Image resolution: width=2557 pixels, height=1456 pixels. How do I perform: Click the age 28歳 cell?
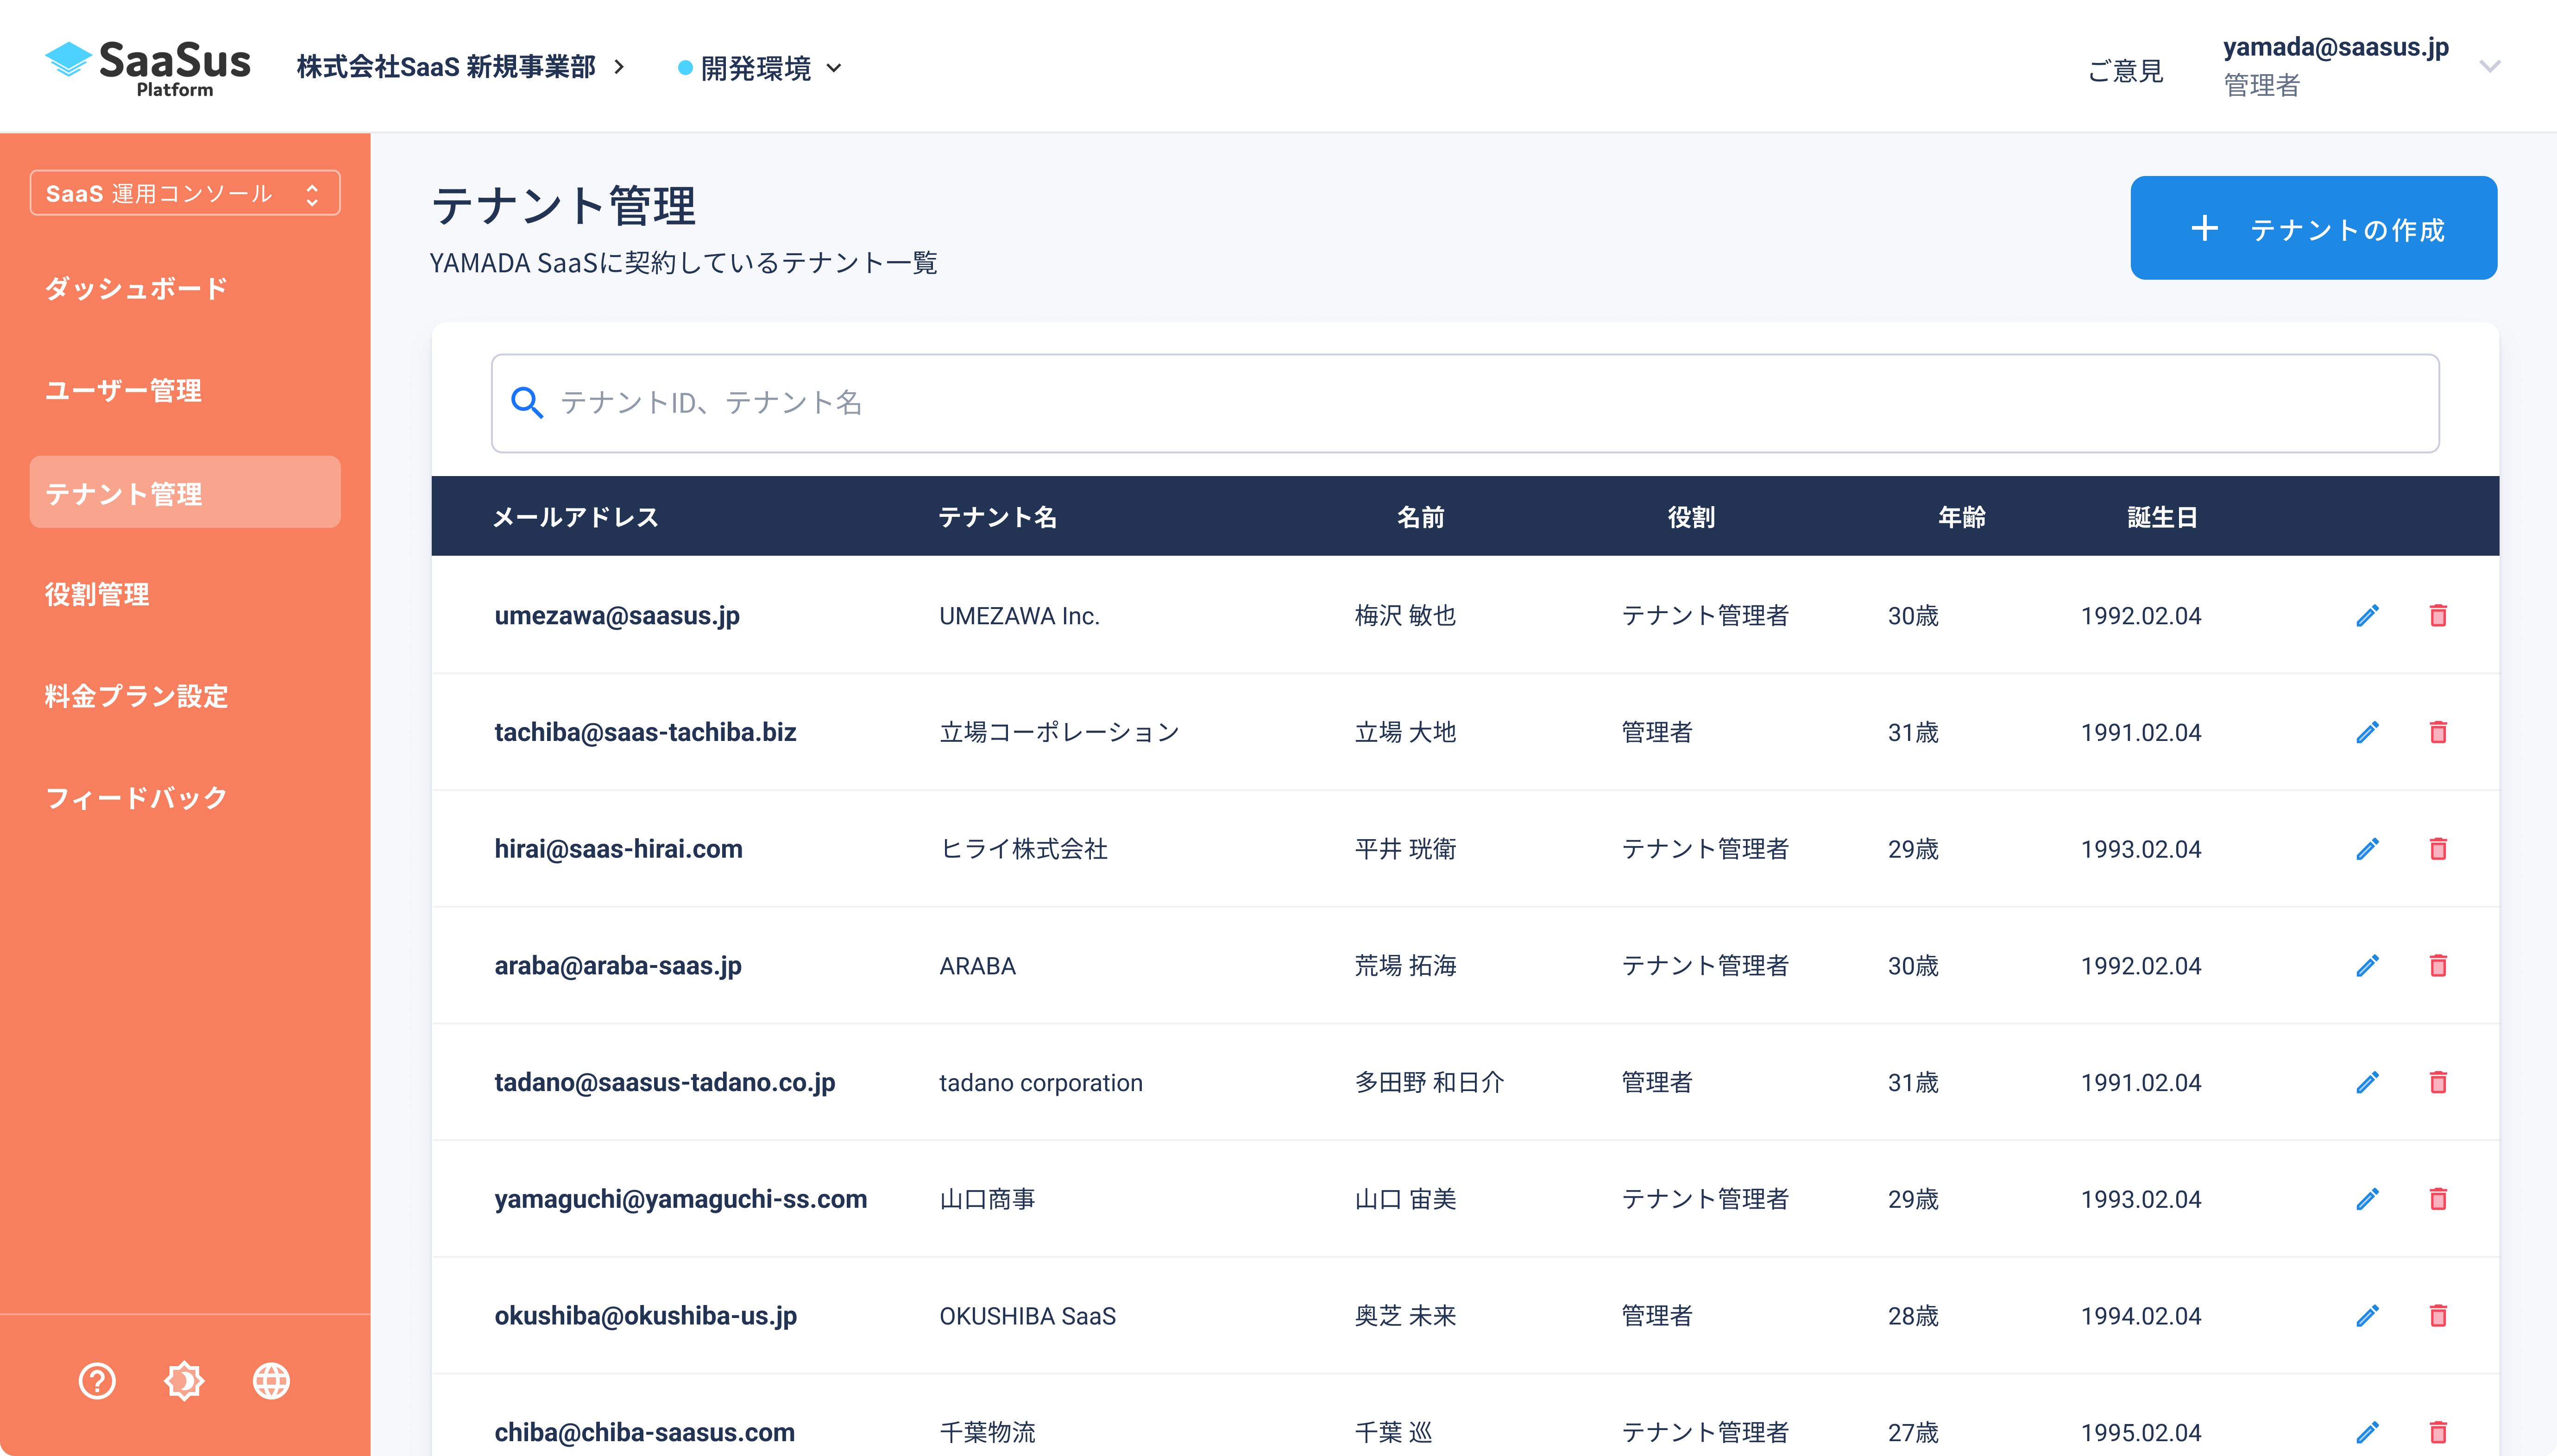tap(1913, 1316)
